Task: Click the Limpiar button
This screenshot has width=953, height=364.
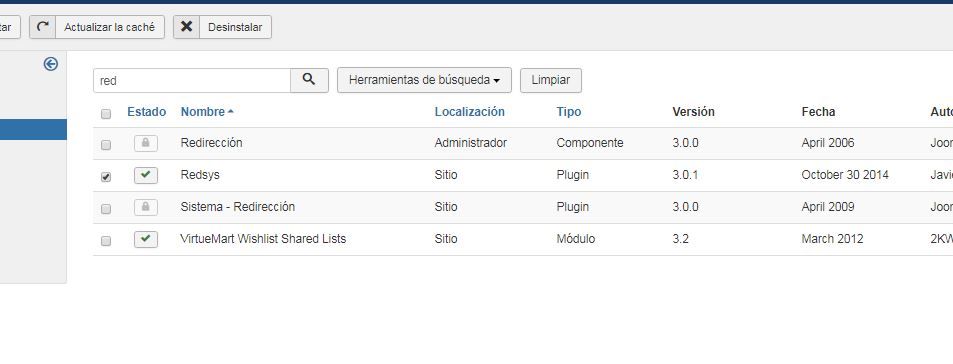Action: (x=551, y=80)
